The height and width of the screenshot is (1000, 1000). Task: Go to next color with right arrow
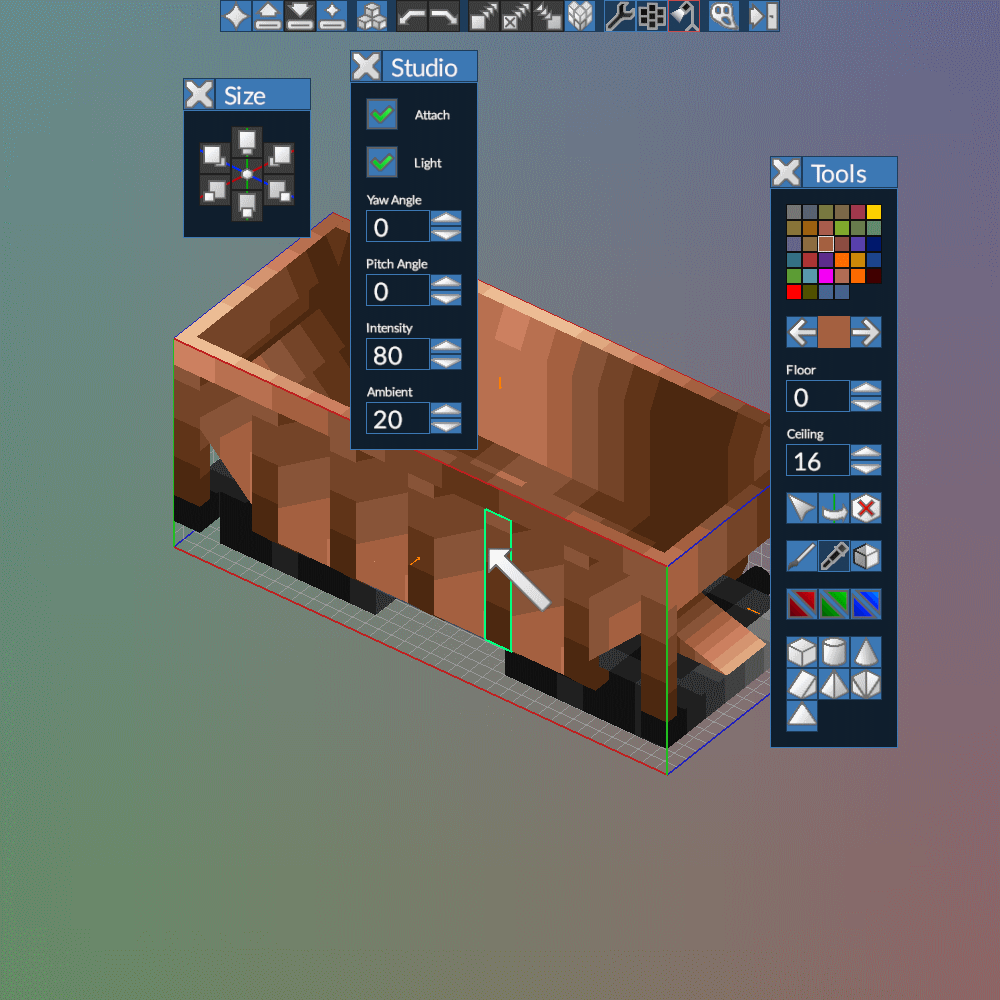click(x=865, y=332)
